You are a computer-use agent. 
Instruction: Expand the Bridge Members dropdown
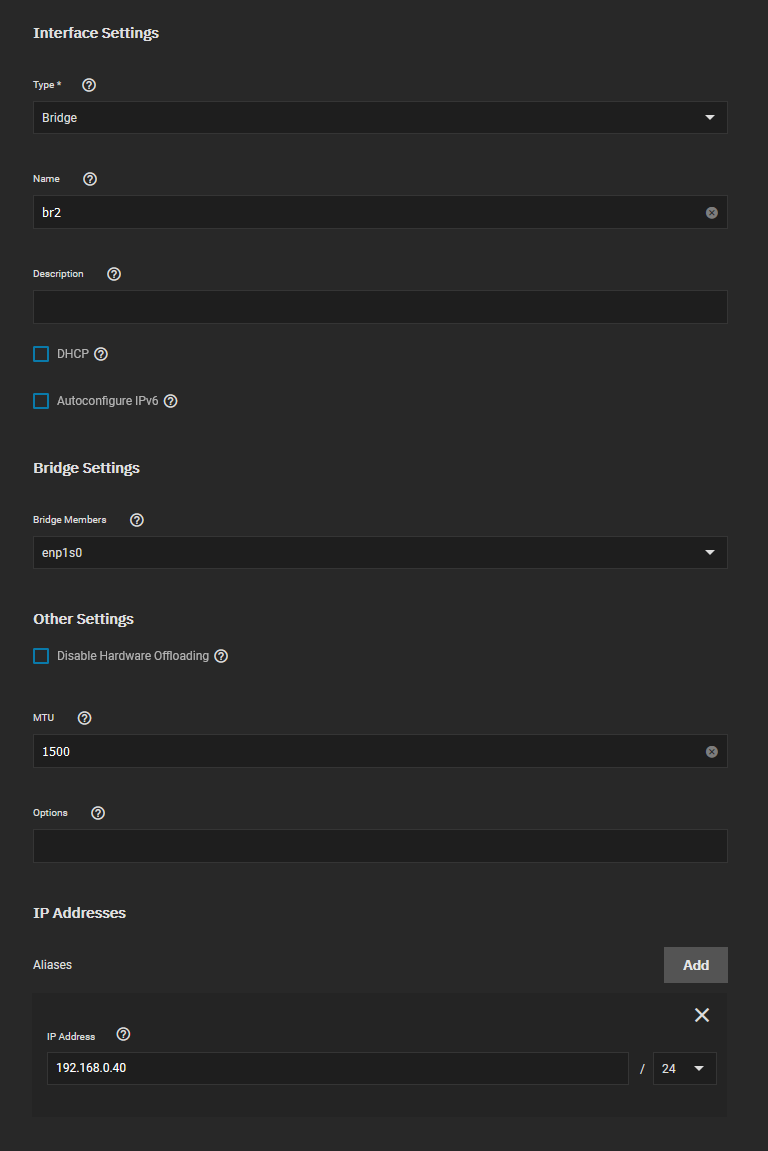[380, 552]
